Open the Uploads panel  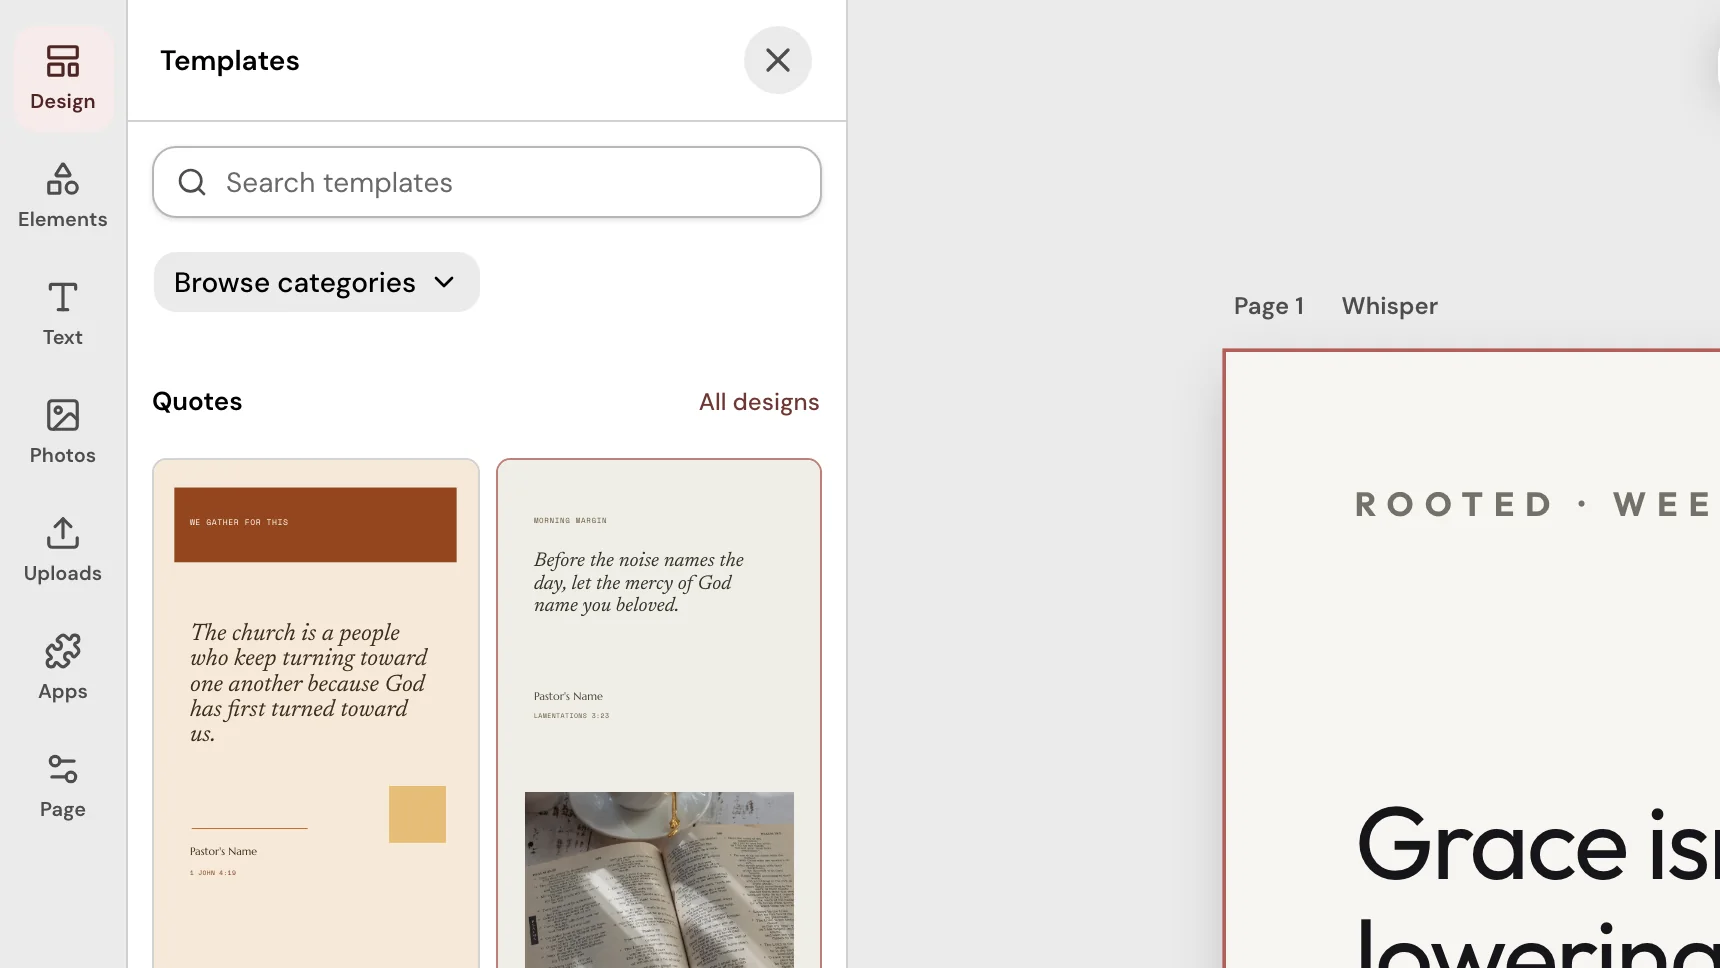click(x=63, y=550)
